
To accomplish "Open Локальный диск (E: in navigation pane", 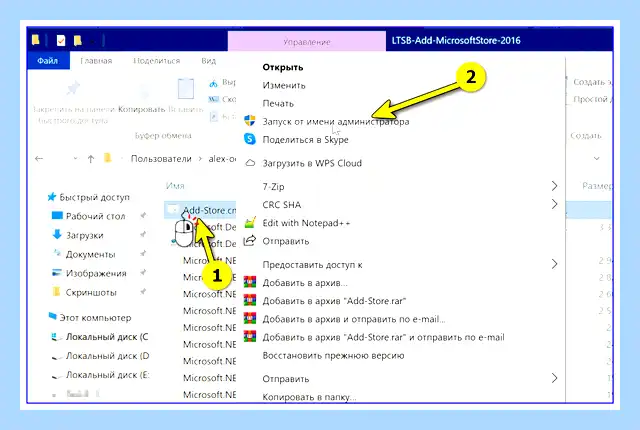I will (107, 375).
